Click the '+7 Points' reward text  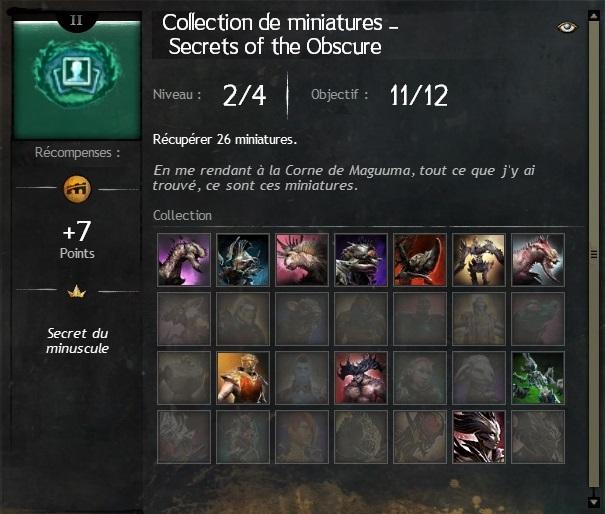(x=77, y=239)
